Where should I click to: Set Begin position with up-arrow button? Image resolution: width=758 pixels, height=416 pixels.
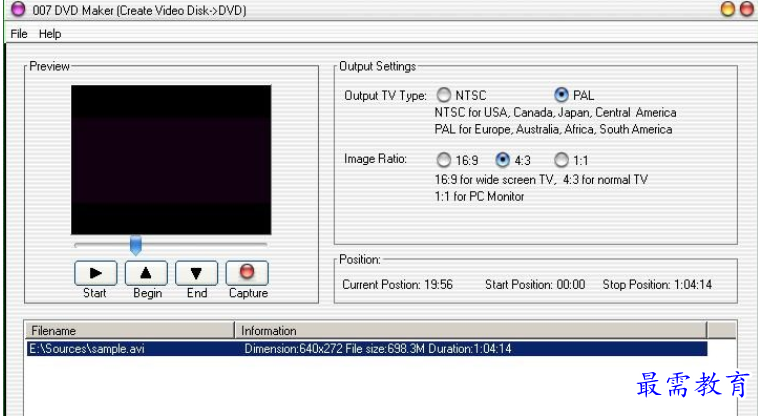[146, 273]
